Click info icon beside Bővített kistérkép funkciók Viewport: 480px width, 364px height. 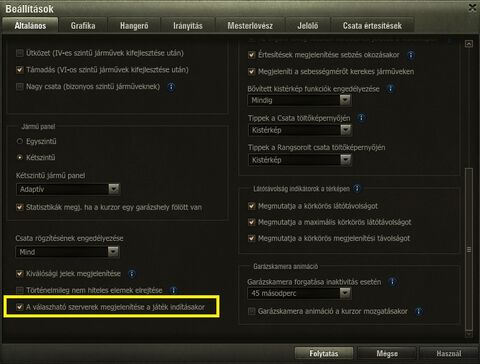pos(390,89)
